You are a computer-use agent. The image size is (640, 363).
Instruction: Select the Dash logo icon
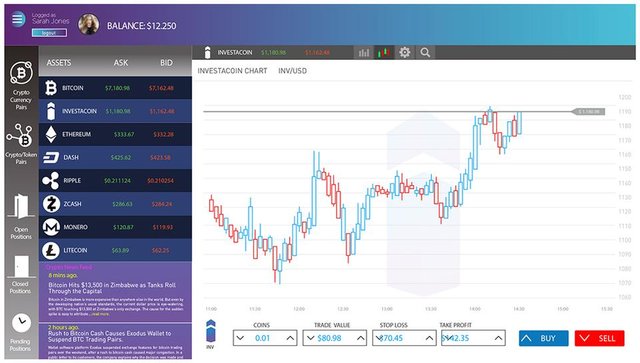(51, 157)
